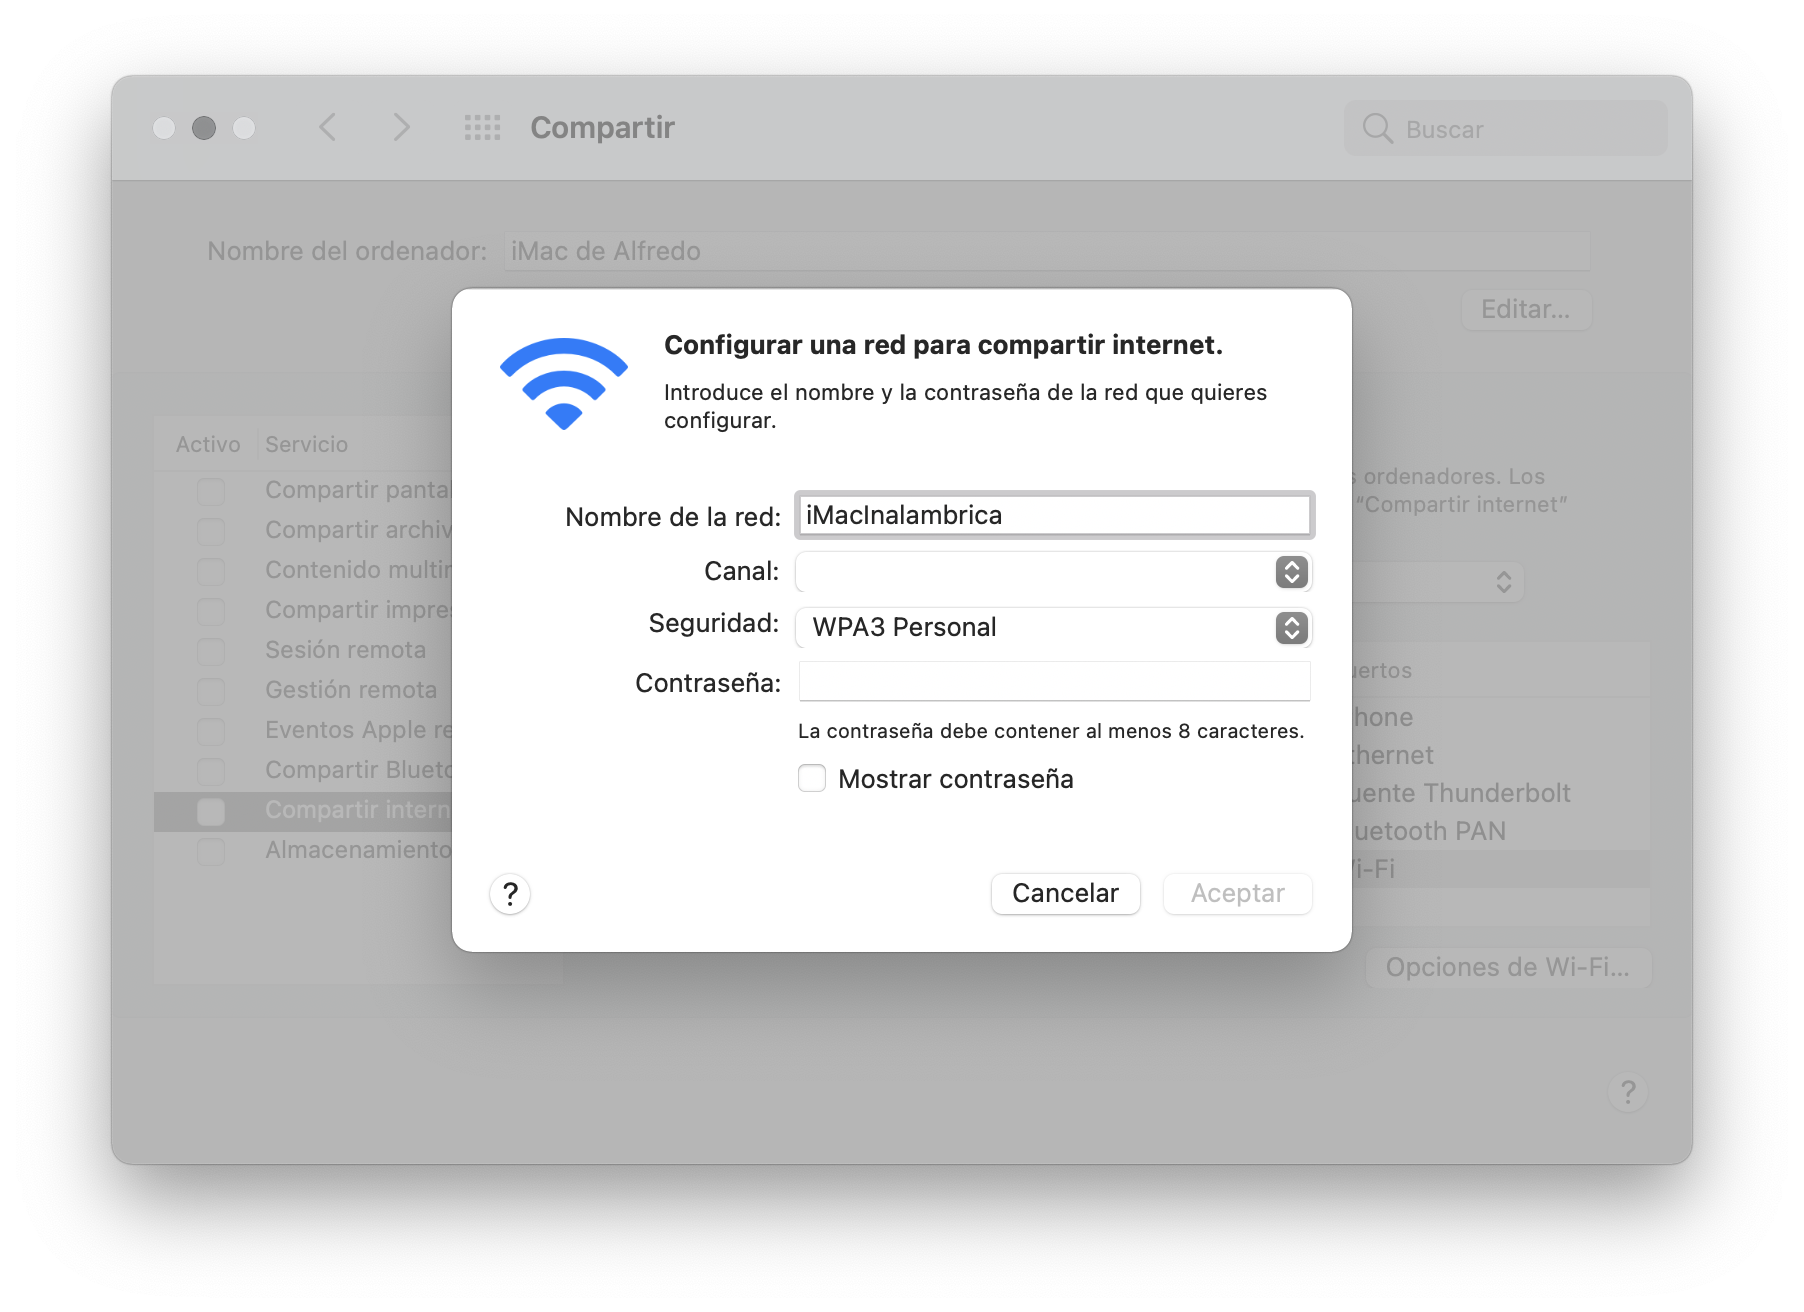This screenshot has width=1804, height=1312.
Task: Open the connection source popup behind the dialog
Action: (x=1438, y=582)
